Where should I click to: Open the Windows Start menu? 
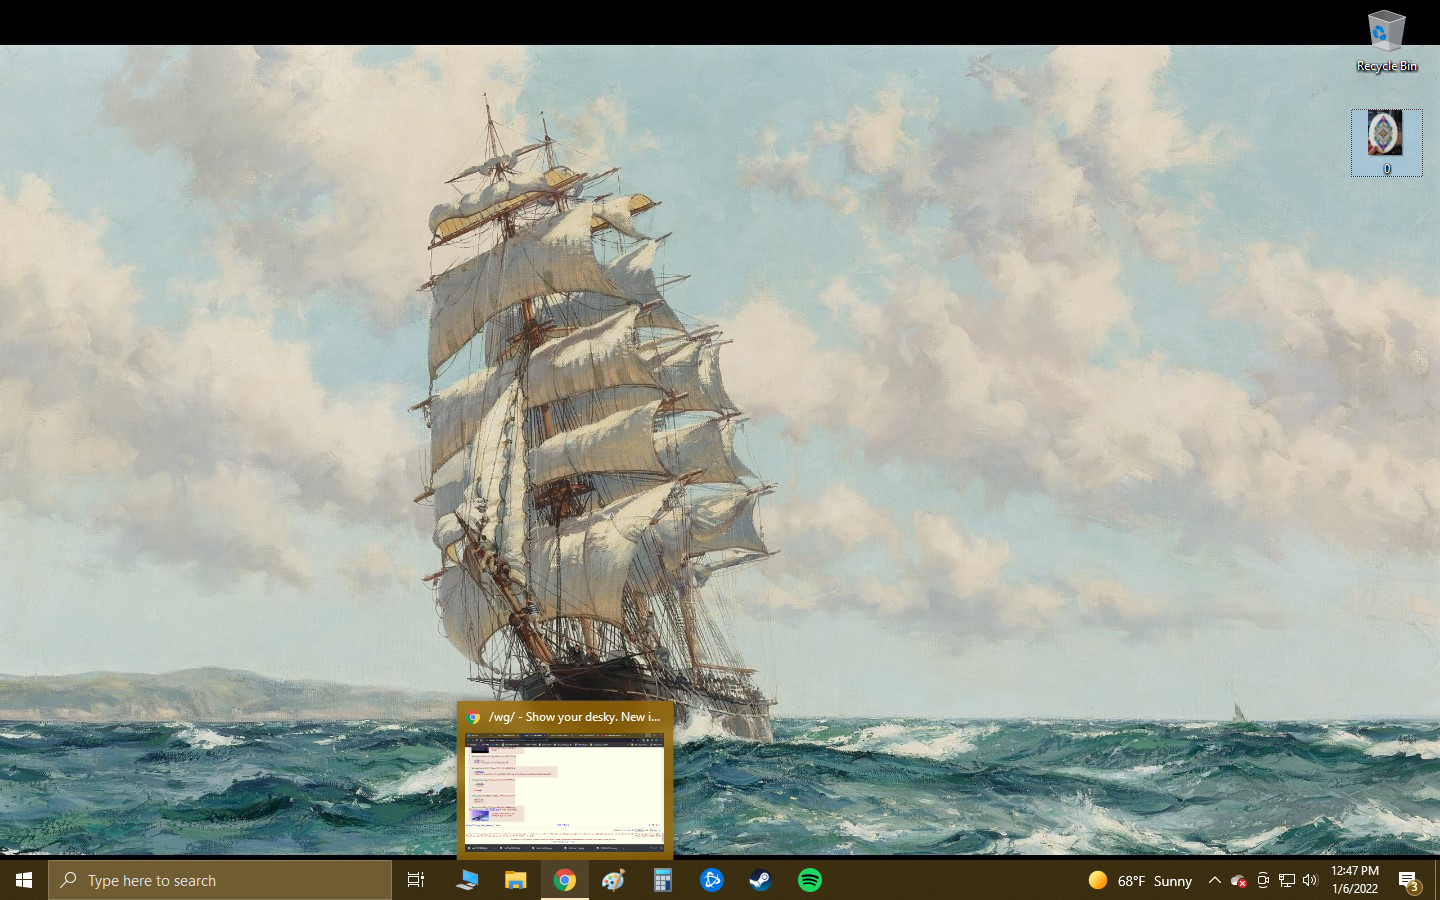(24, 880)
